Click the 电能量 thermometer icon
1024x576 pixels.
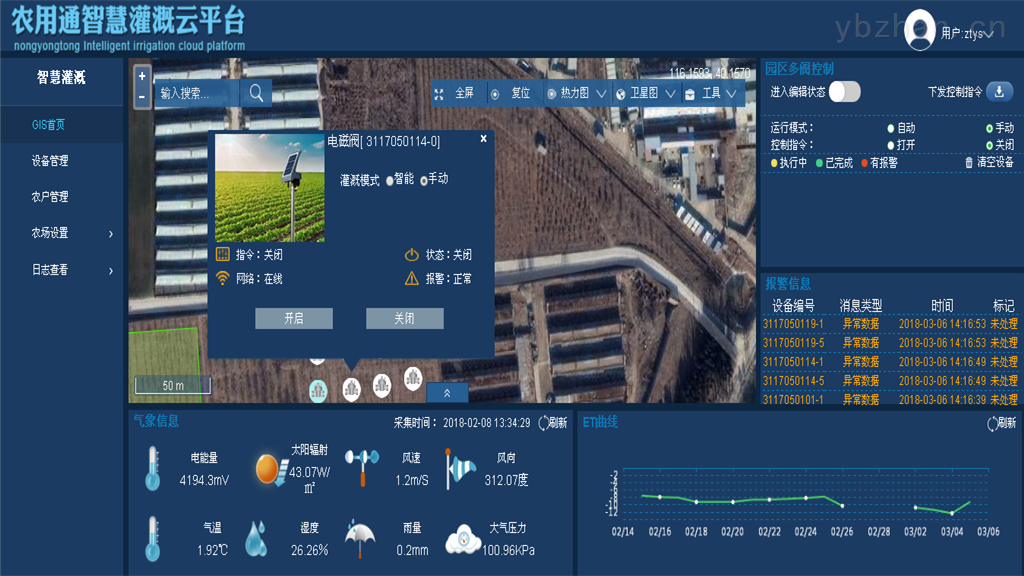pyautogui.click(x=153, y=468)
